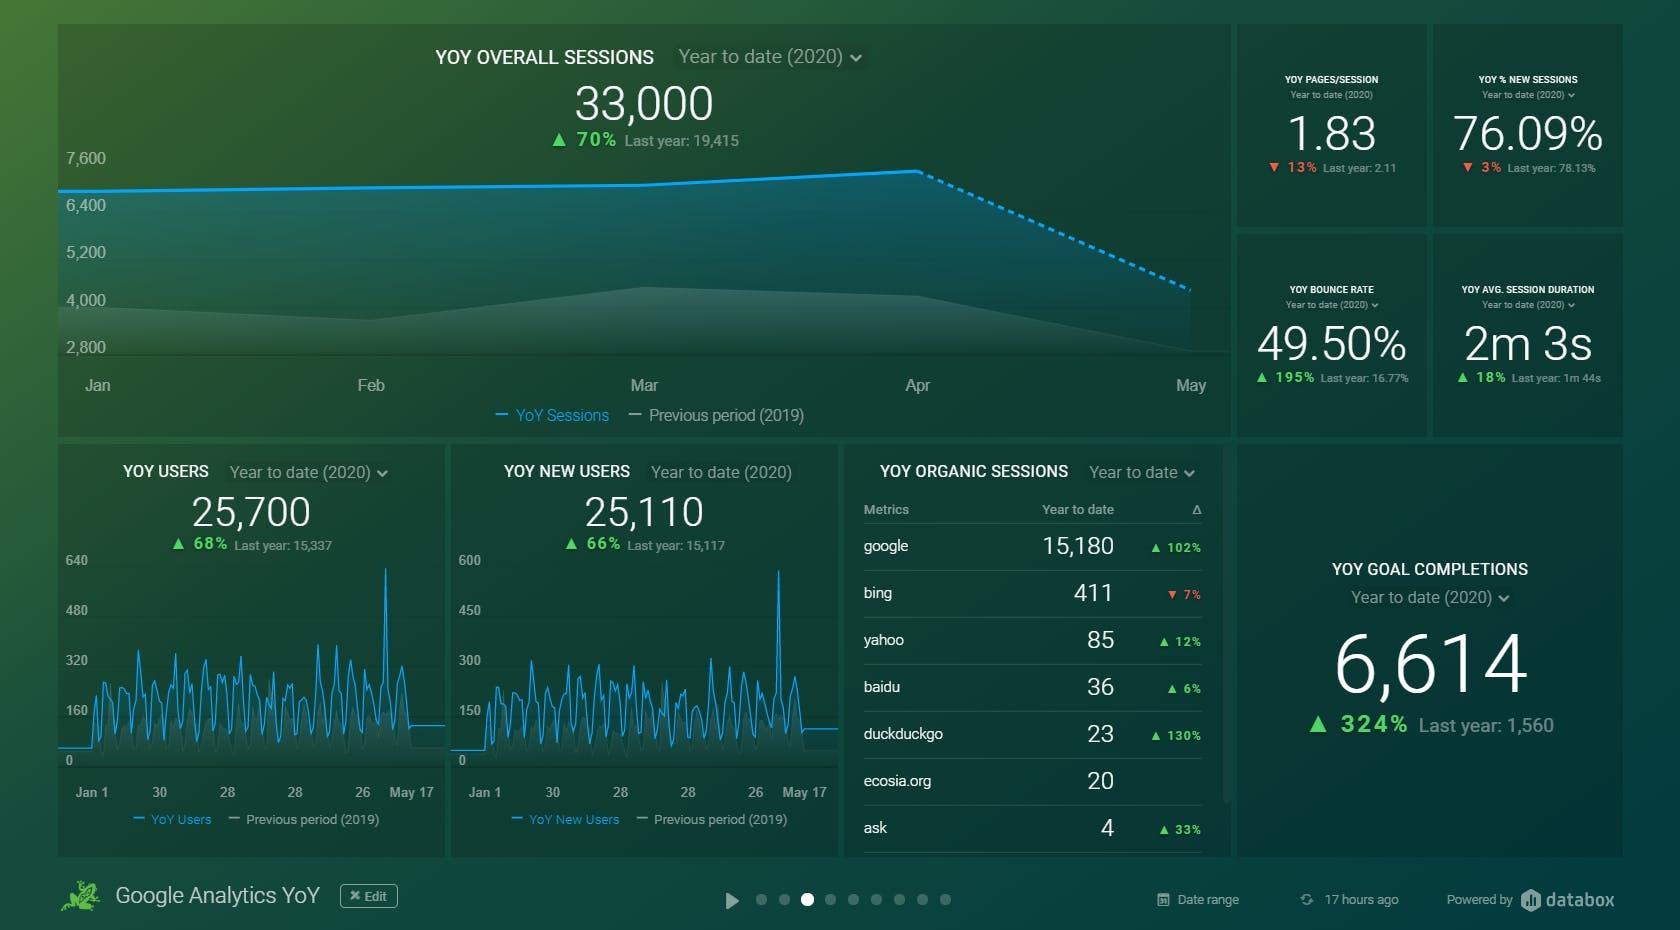
Task: Open YoY Organic Sessions Year to date dropdown
Action: [x=1141, y=473]
